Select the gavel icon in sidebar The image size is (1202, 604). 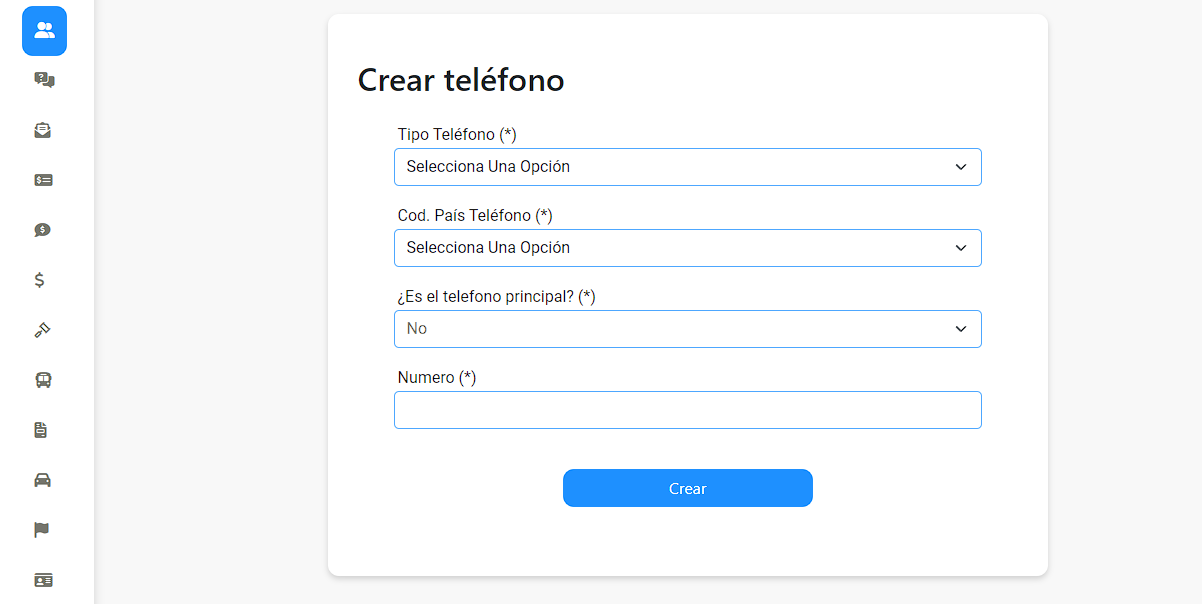tap(42, 330)
